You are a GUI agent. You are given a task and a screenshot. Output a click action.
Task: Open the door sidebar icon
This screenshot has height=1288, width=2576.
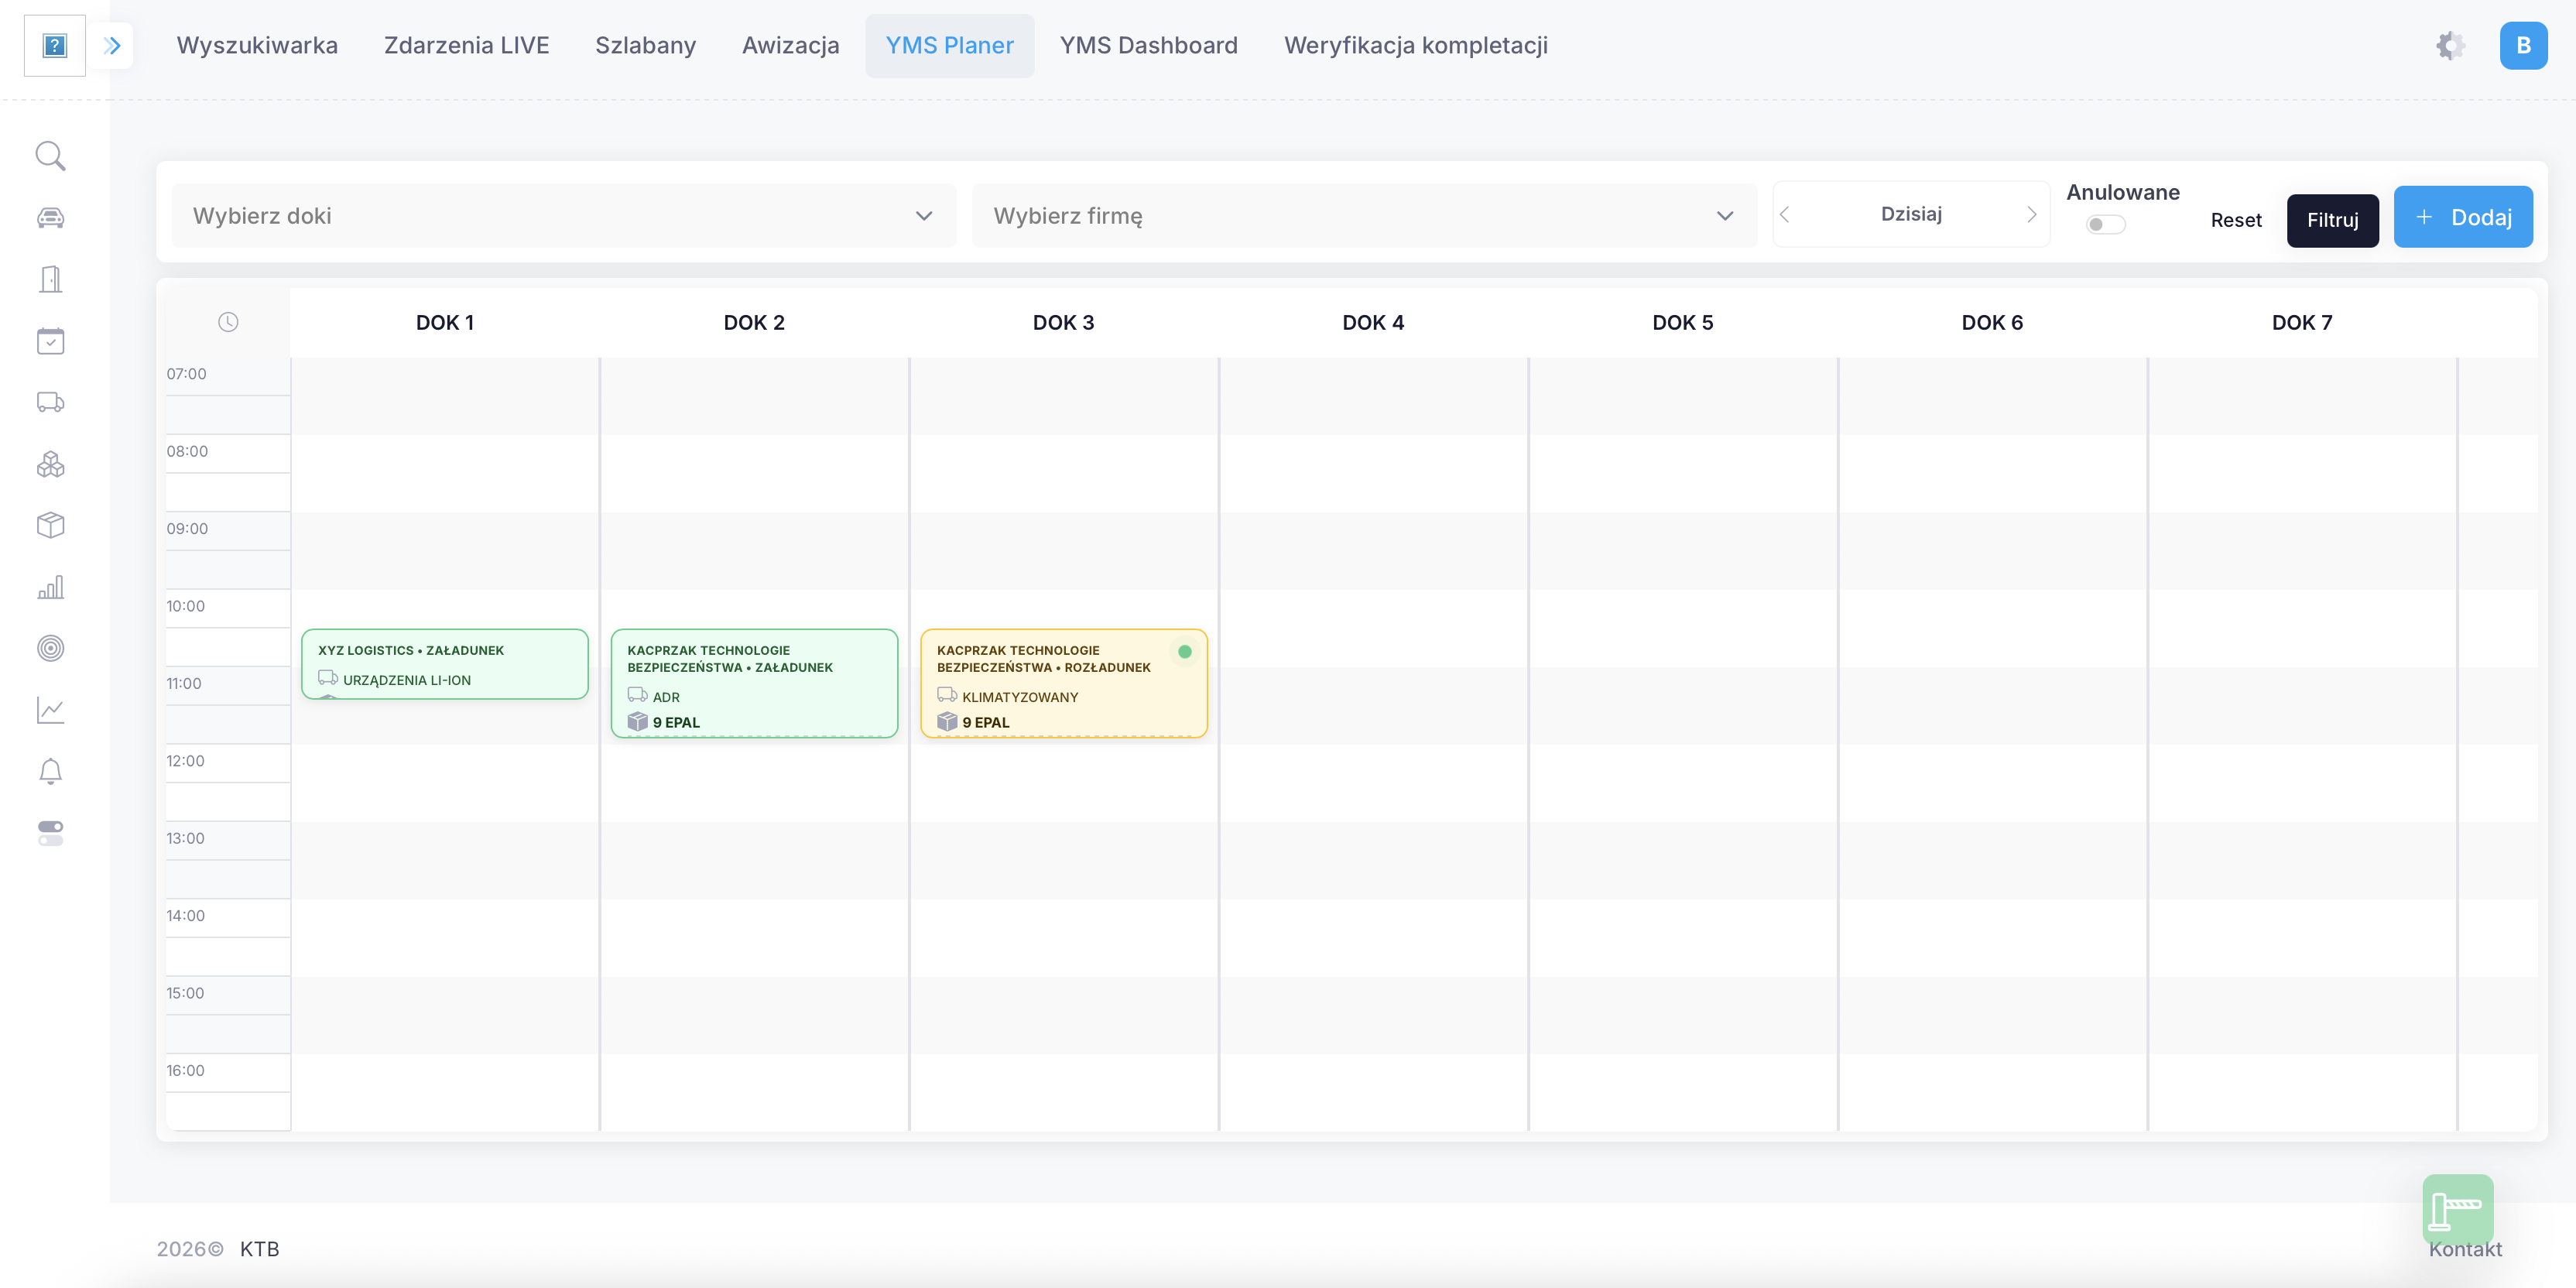(51, 279)
